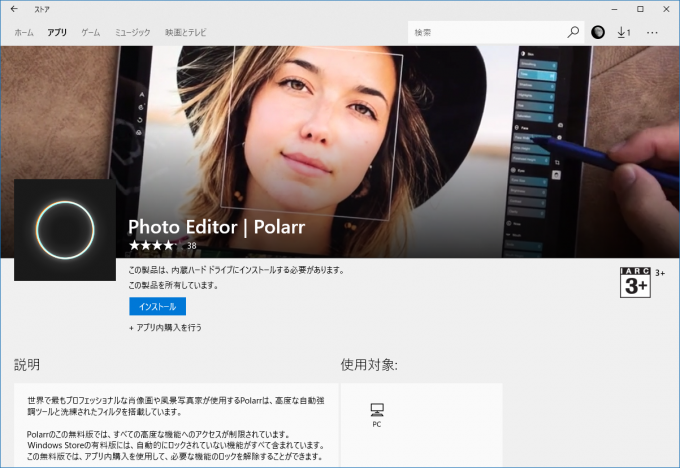This screenshot has width=680, height=468.
Task: Go back with the arrow icon
Action: (14, 9)
